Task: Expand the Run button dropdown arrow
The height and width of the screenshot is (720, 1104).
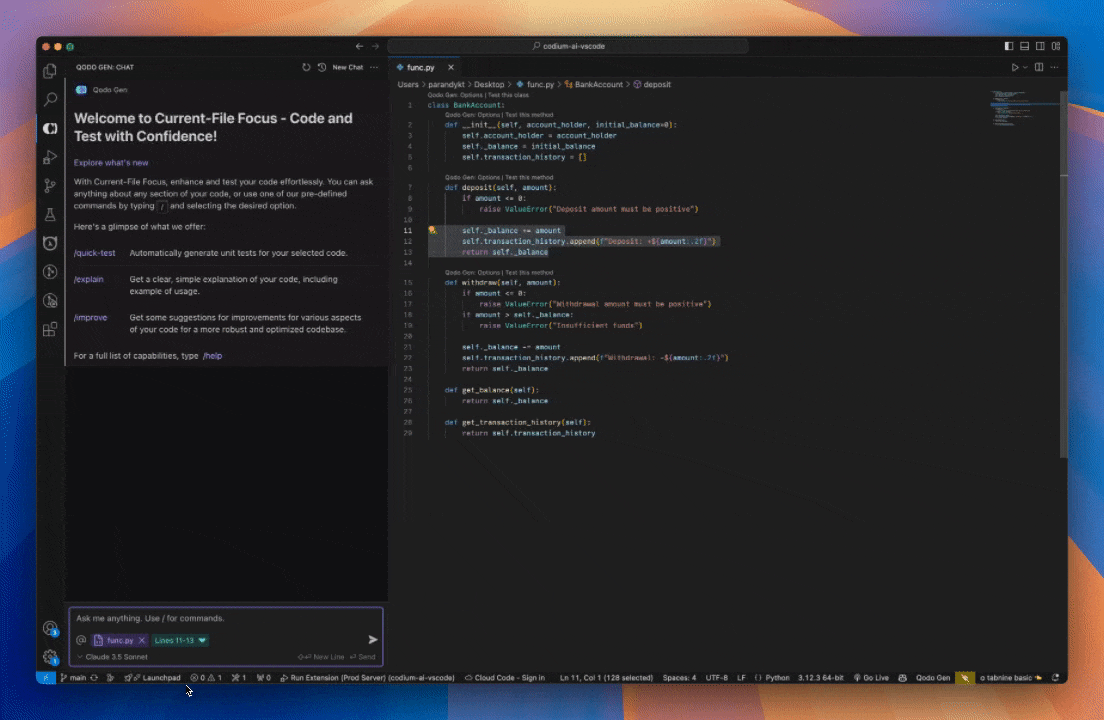Action: coord(1025,68)
